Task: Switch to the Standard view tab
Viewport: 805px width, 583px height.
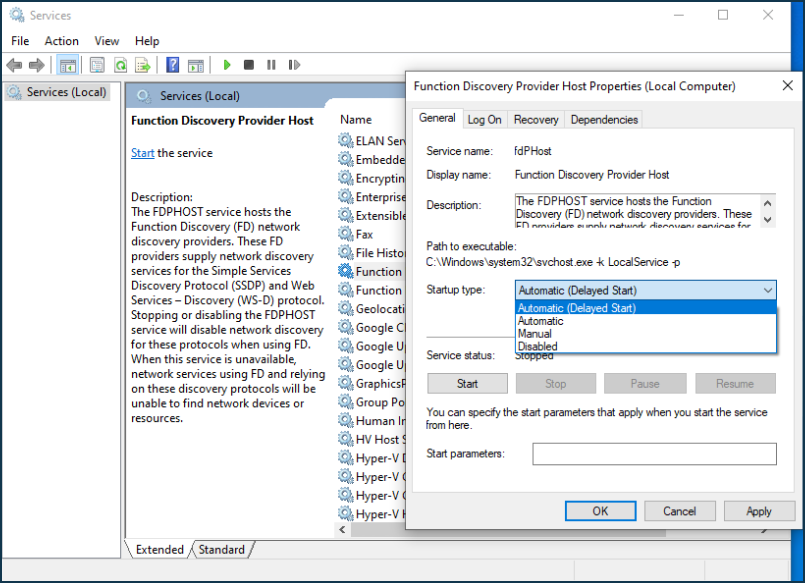Action: 222,550
